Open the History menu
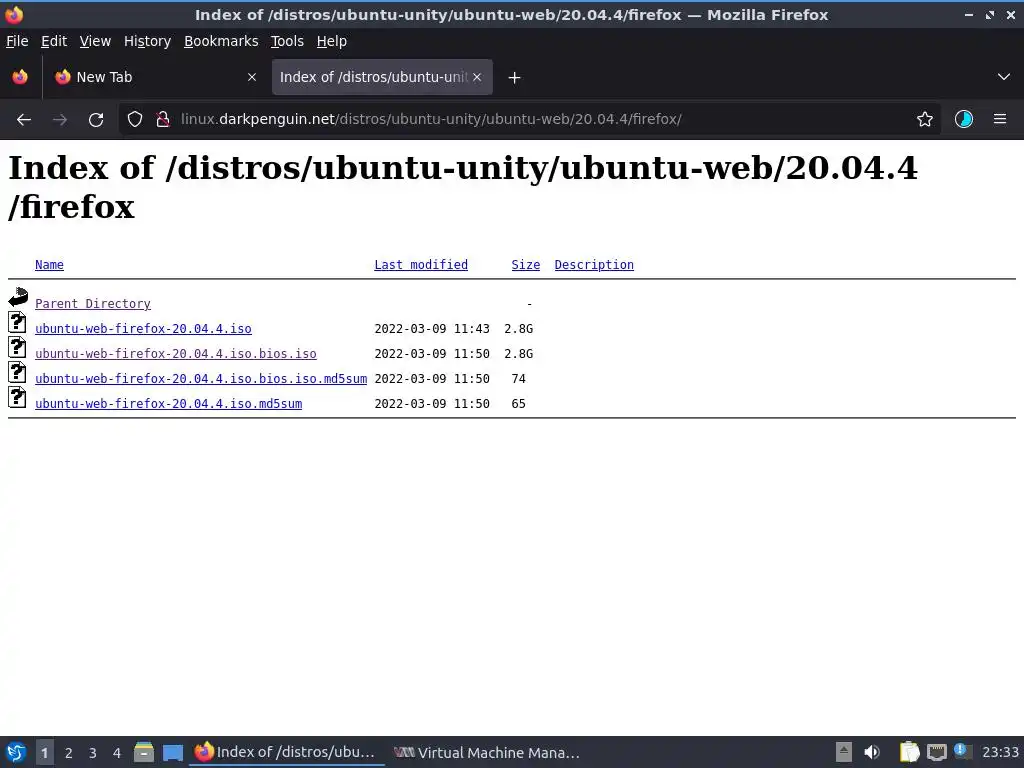 (x=148, y=41)
